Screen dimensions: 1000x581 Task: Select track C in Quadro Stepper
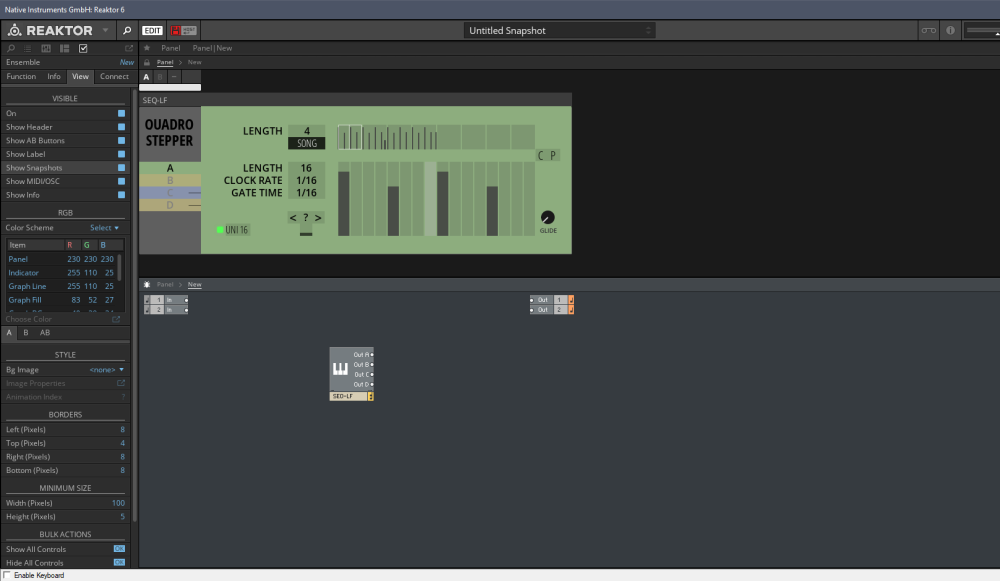tap(170, 193)
